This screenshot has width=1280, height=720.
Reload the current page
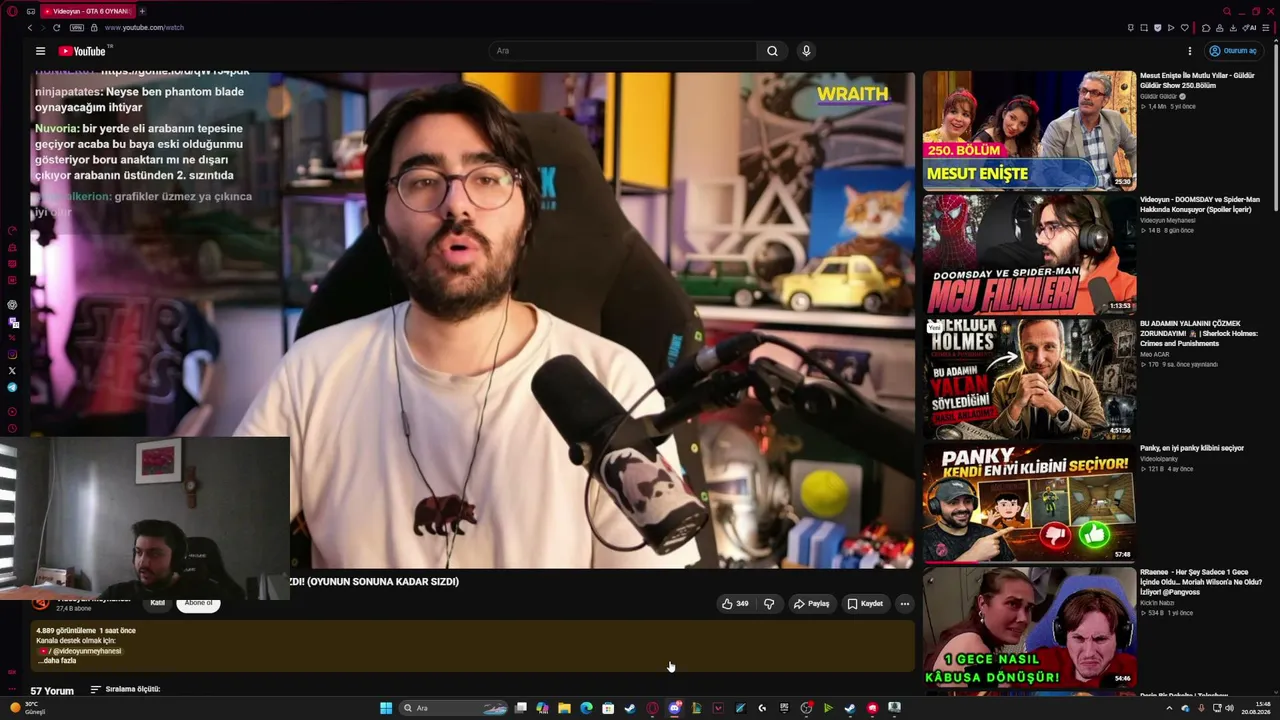[x=56, y=28]
